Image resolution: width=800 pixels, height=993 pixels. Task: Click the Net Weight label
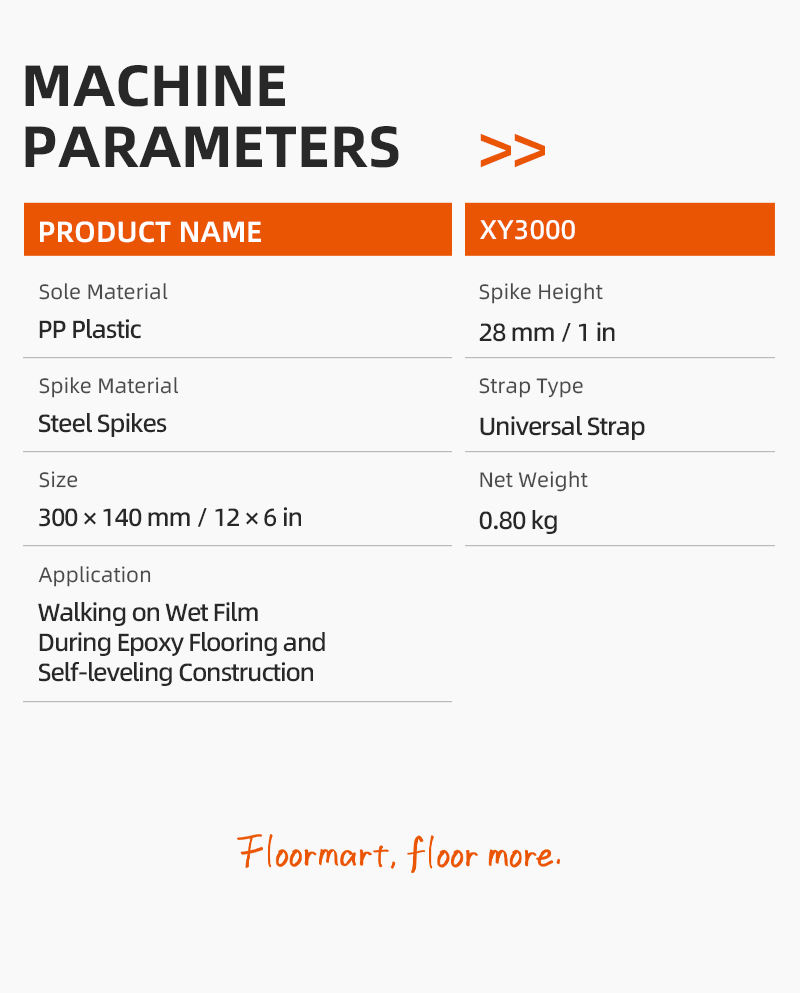pyautogui.click(x=533, y=480)
